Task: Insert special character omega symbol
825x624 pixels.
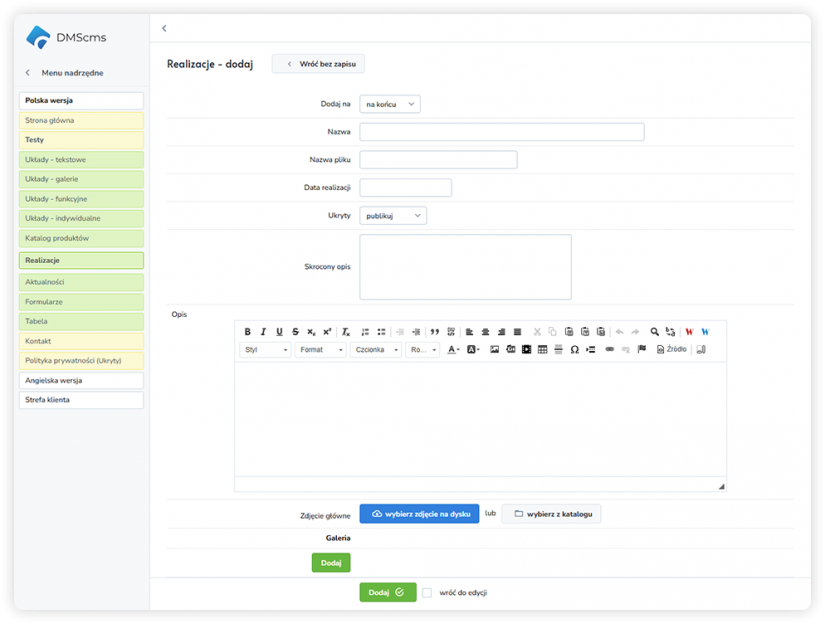Action: pos(574,349)
